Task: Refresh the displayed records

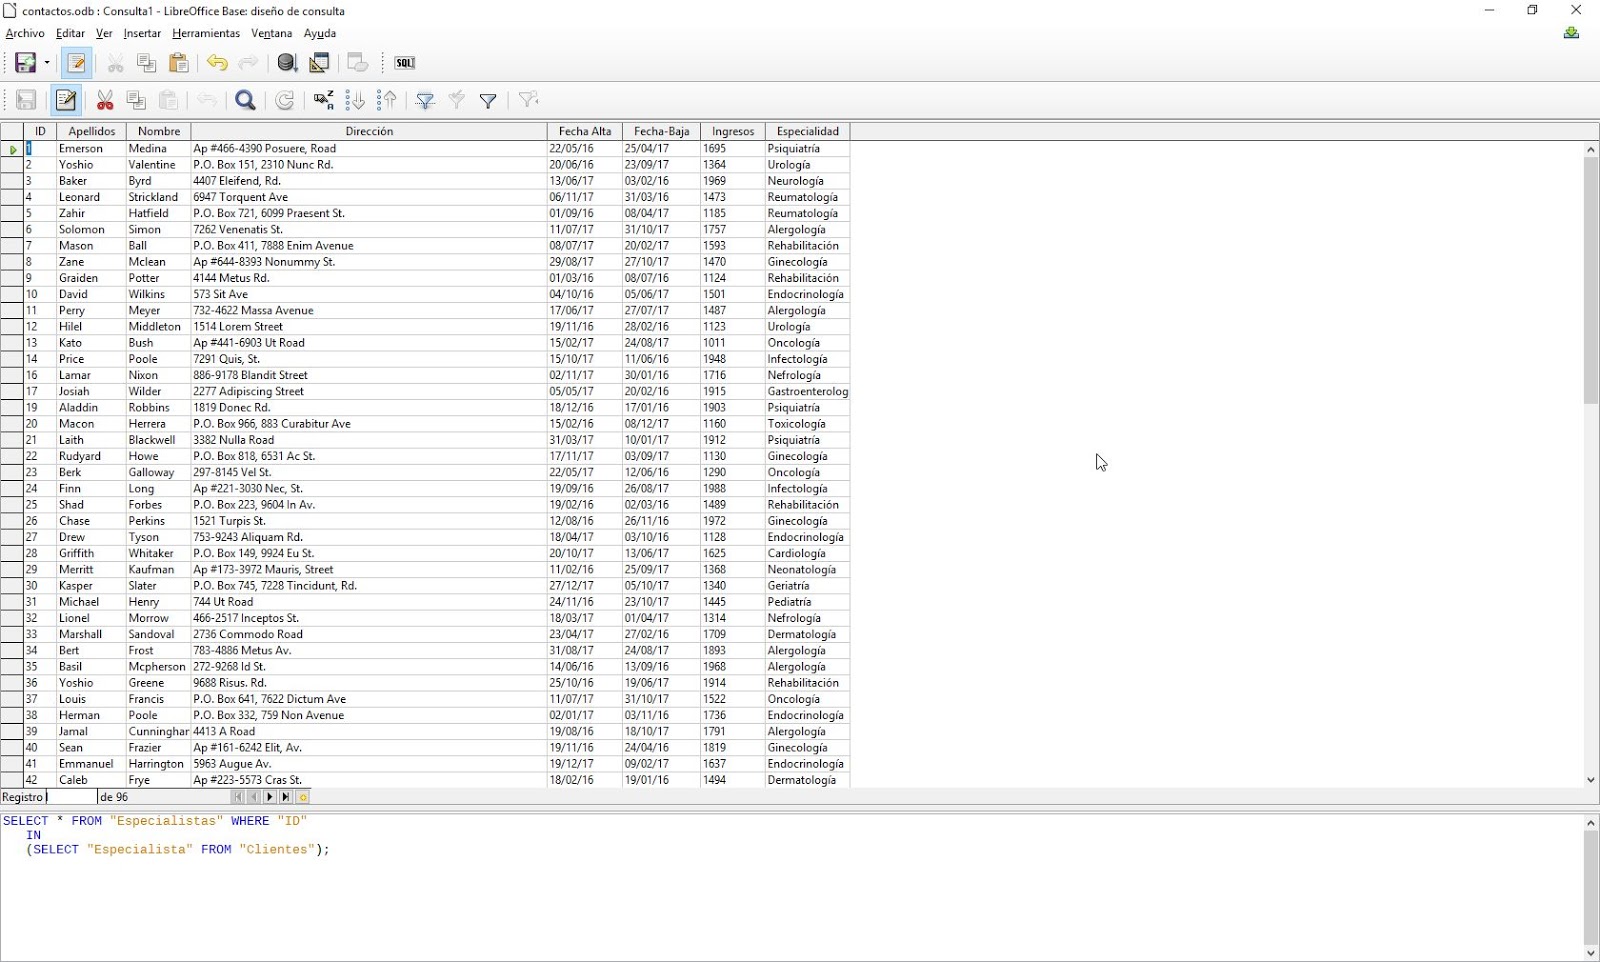Action: point(284,99)
